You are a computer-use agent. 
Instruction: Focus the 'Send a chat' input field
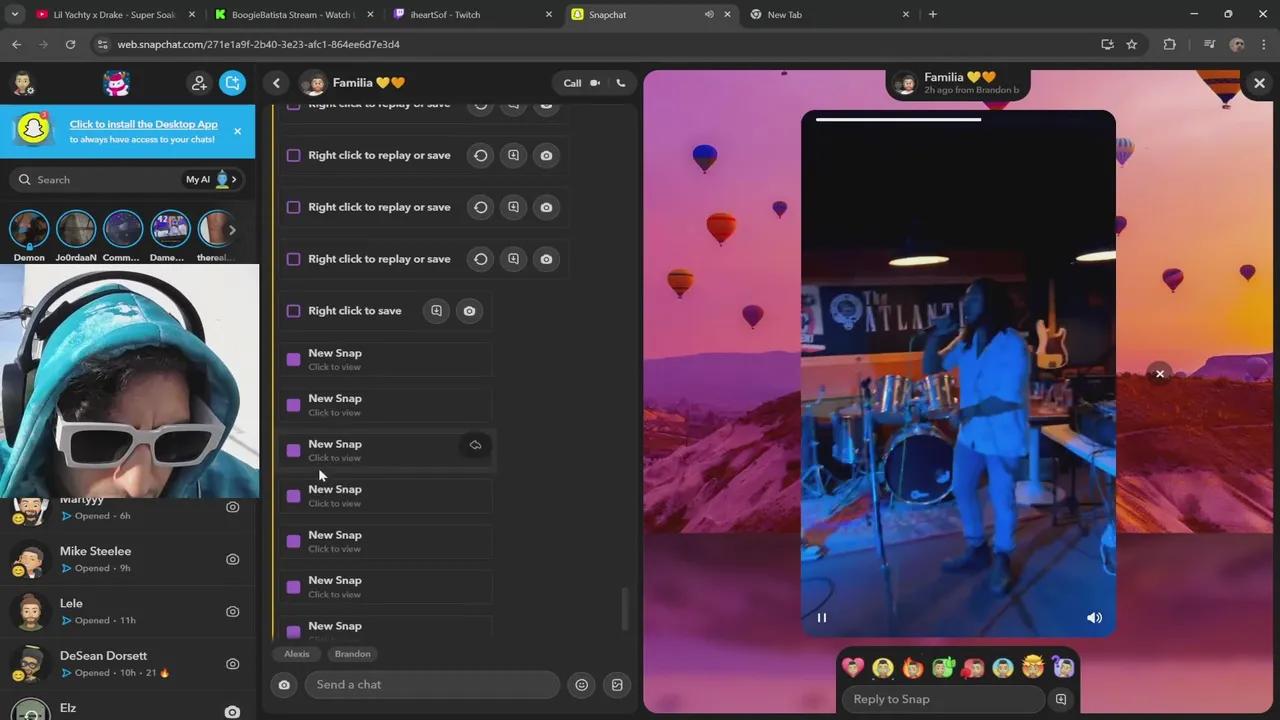[432, 685]
